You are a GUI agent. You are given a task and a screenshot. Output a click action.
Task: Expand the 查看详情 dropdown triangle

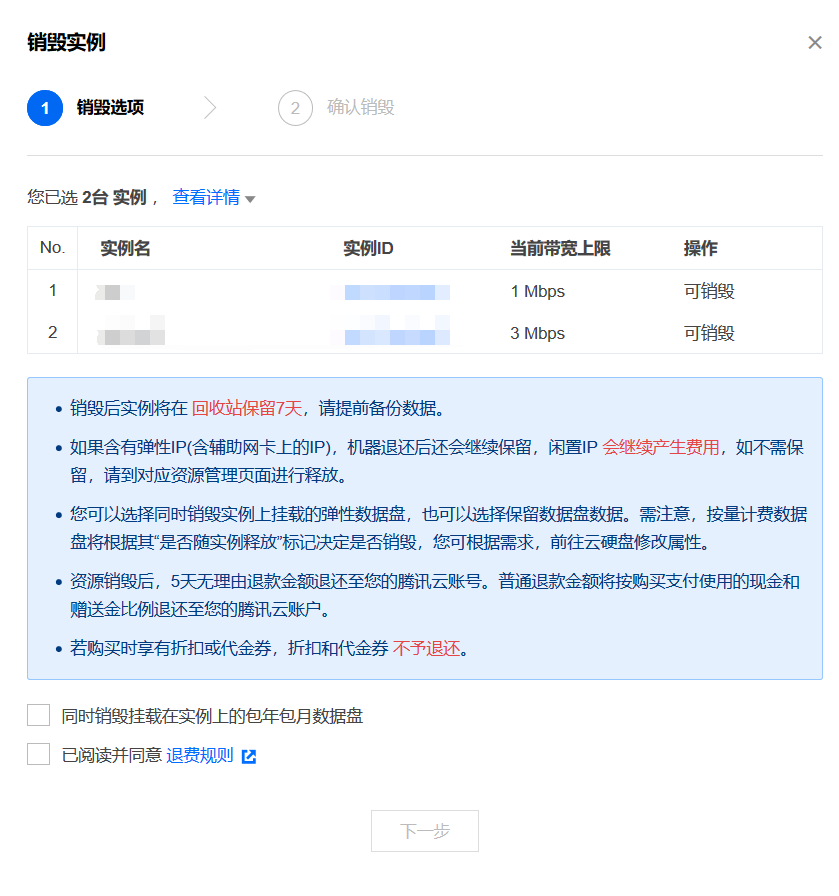250,199
